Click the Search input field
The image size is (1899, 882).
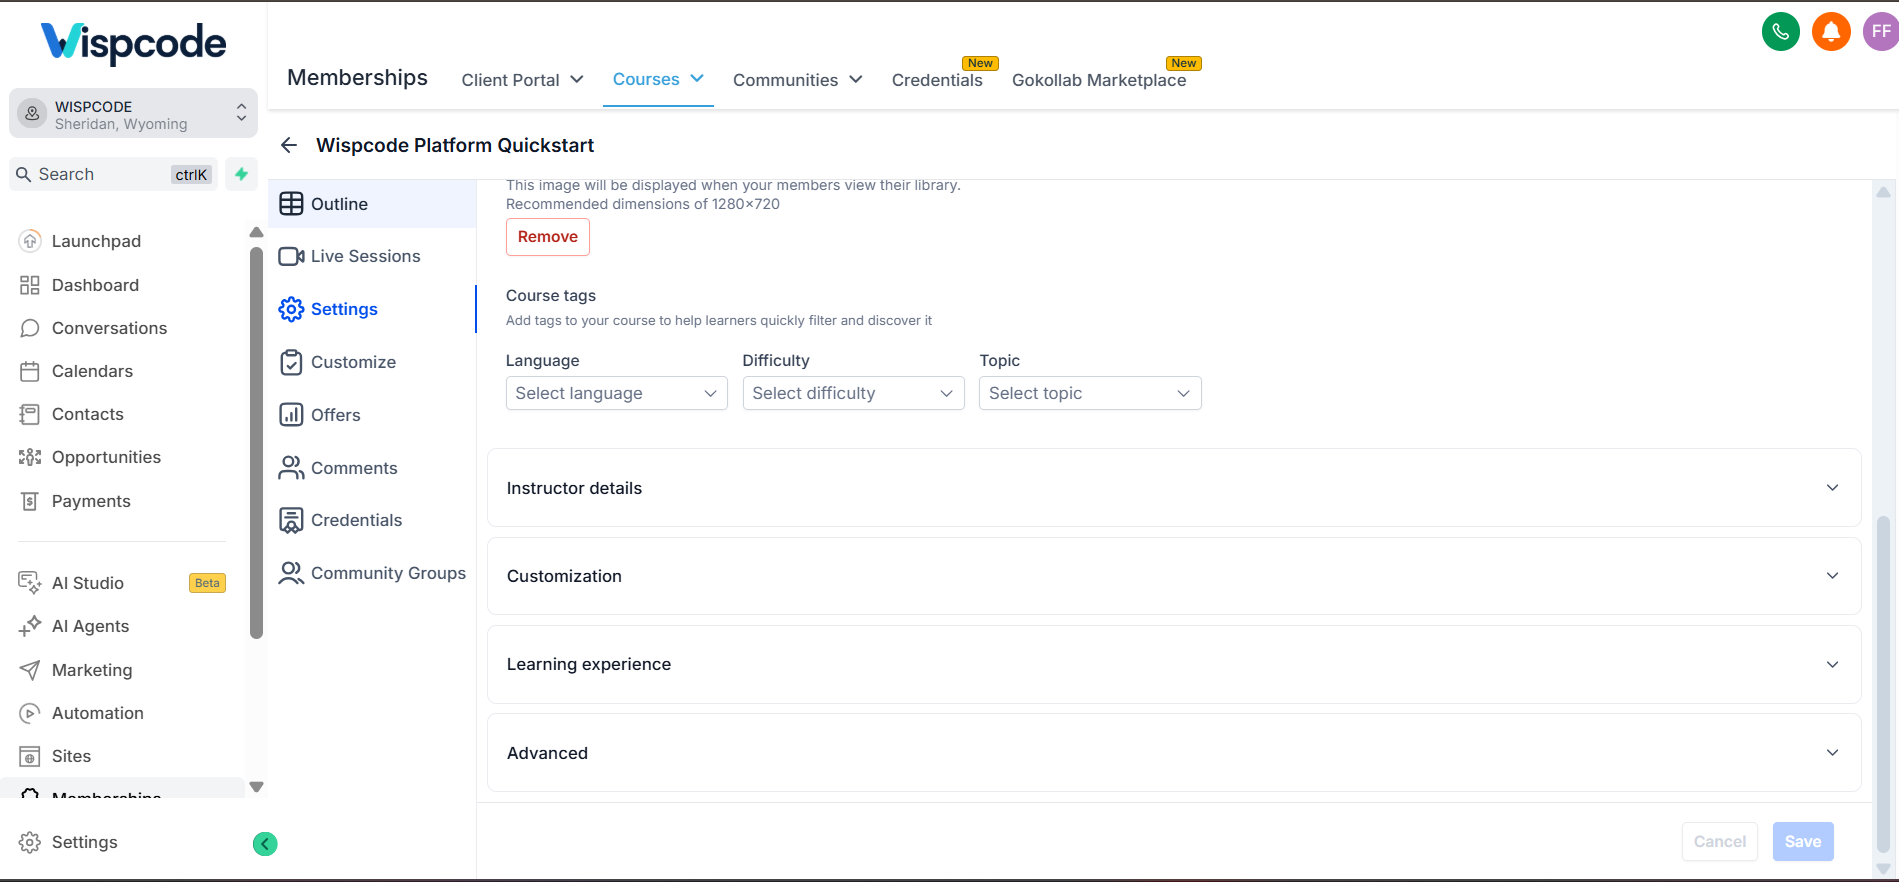coord(113,174)
